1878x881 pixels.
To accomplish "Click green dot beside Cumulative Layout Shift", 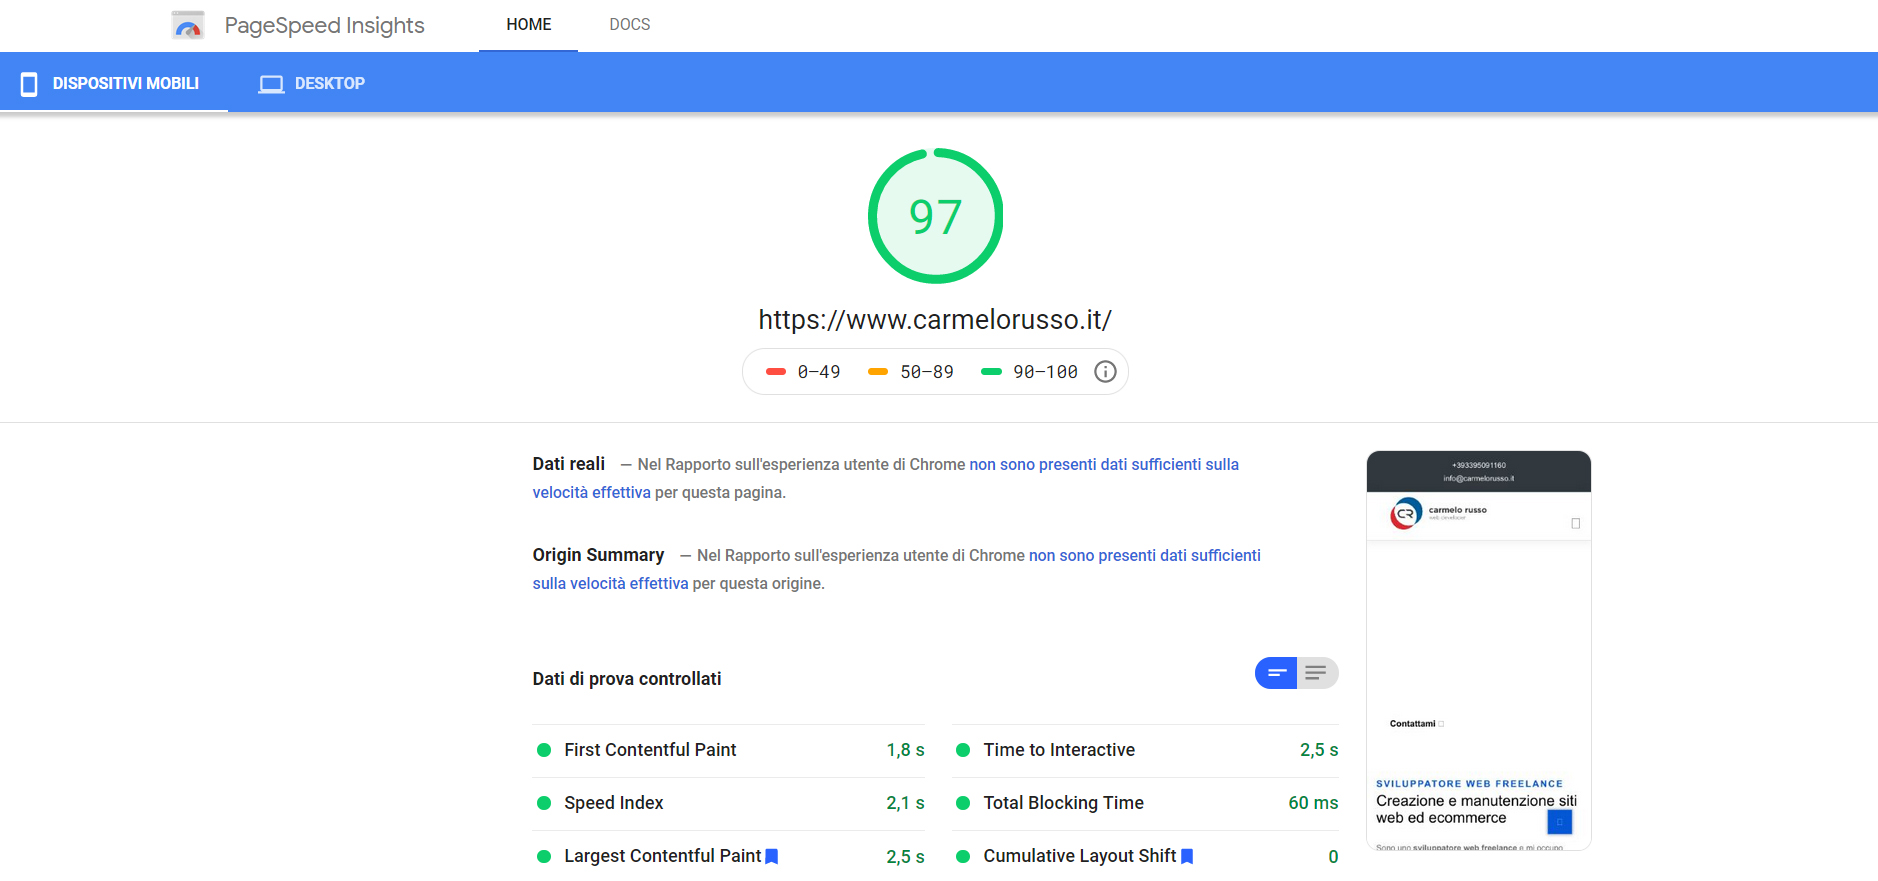I will (963, 857).
